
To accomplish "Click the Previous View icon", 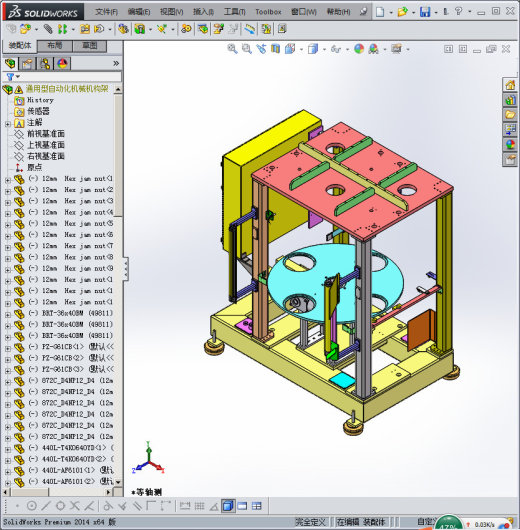I will 261,49.
